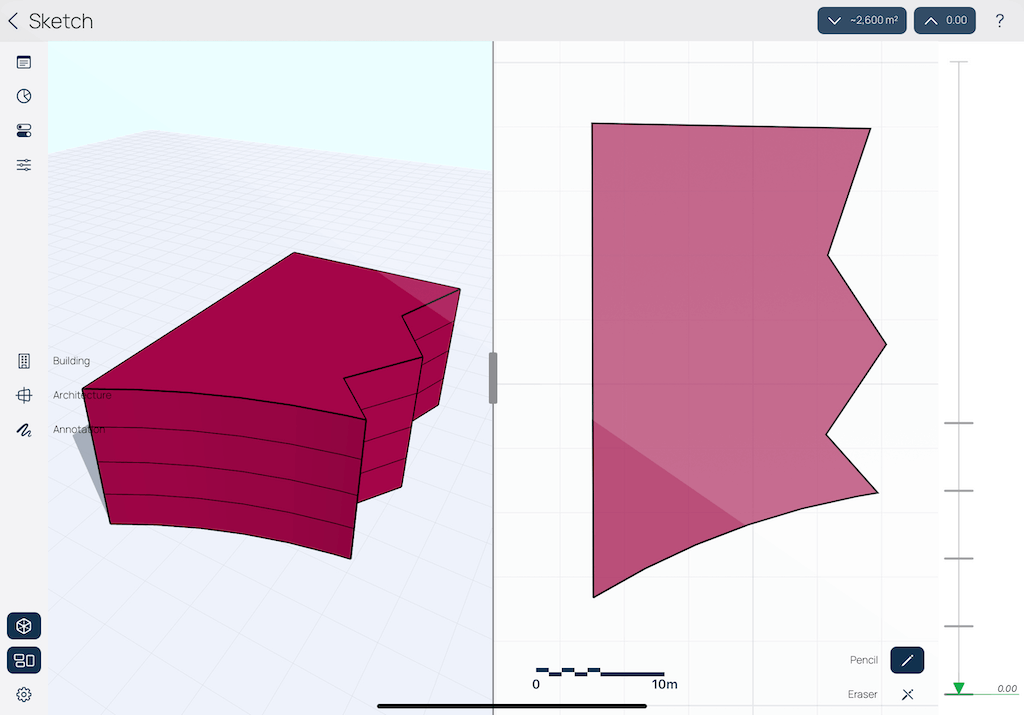1024x715 pixels.
Task: Toggle the split layout view button
Action: (x=24, y=660)
